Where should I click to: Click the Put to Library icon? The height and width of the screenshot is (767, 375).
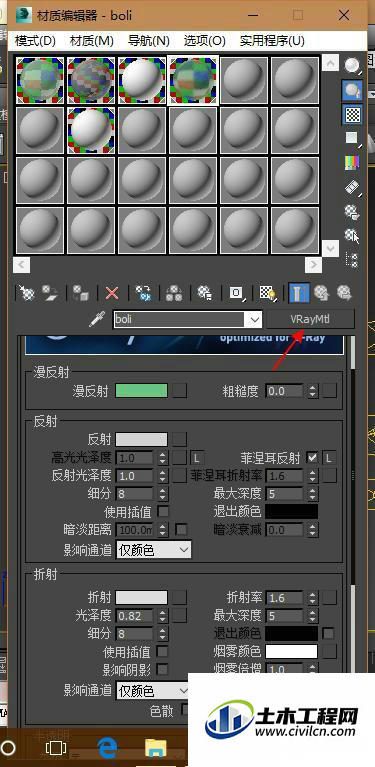204,293
